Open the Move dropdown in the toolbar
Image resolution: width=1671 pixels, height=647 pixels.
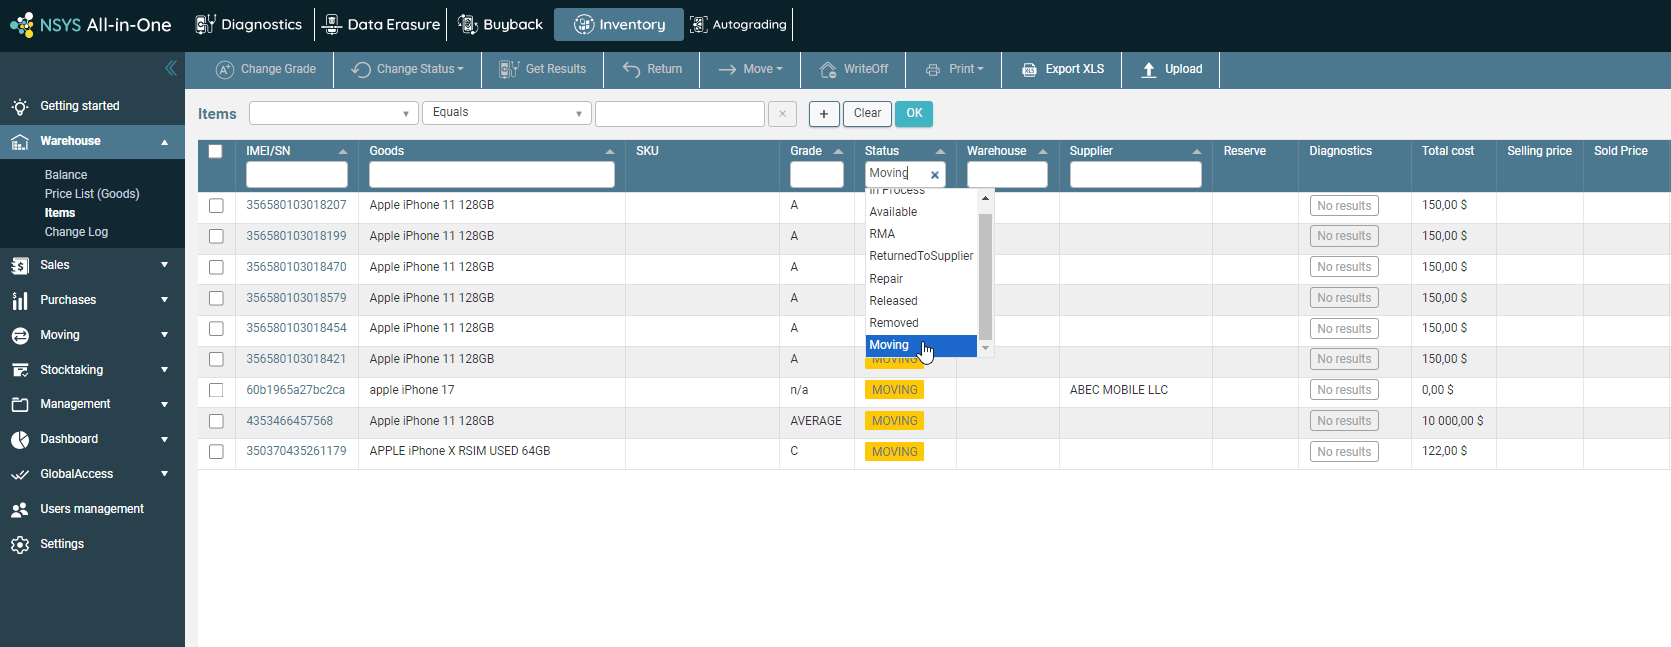tap(751, 70)
